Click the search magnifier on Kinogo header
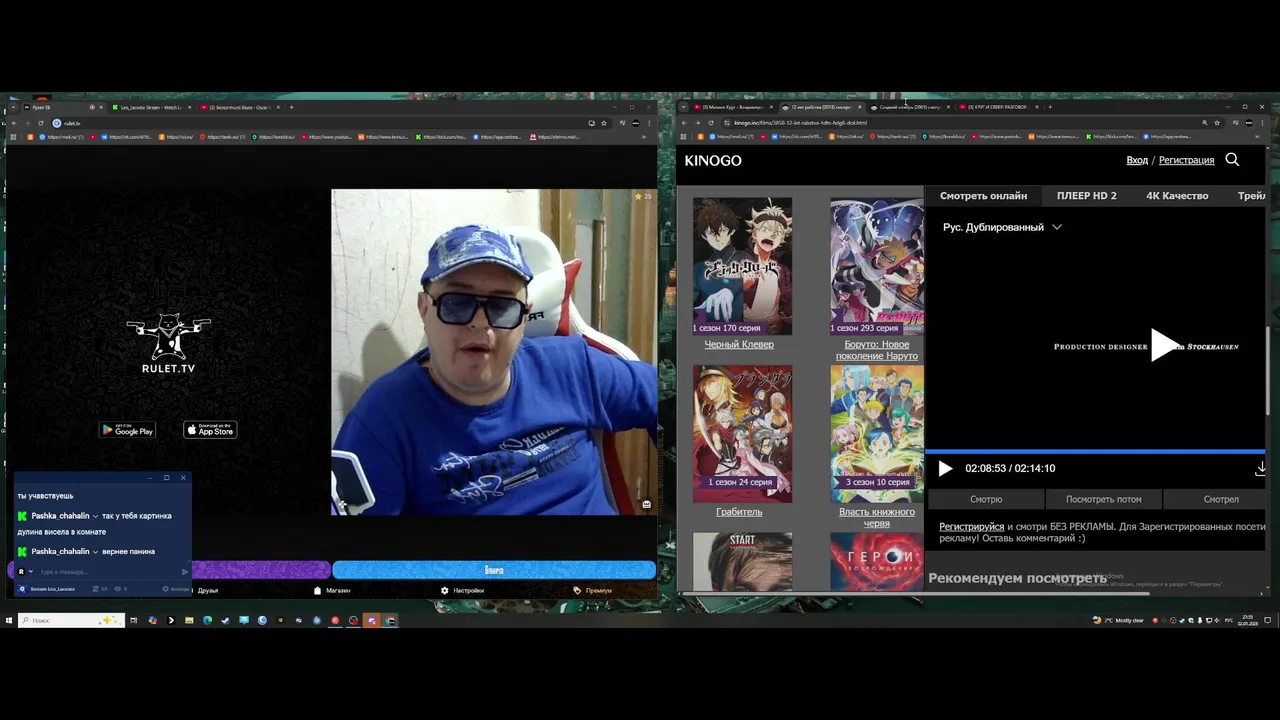This screenshot has height=720, width=1280. [1232, 160]
